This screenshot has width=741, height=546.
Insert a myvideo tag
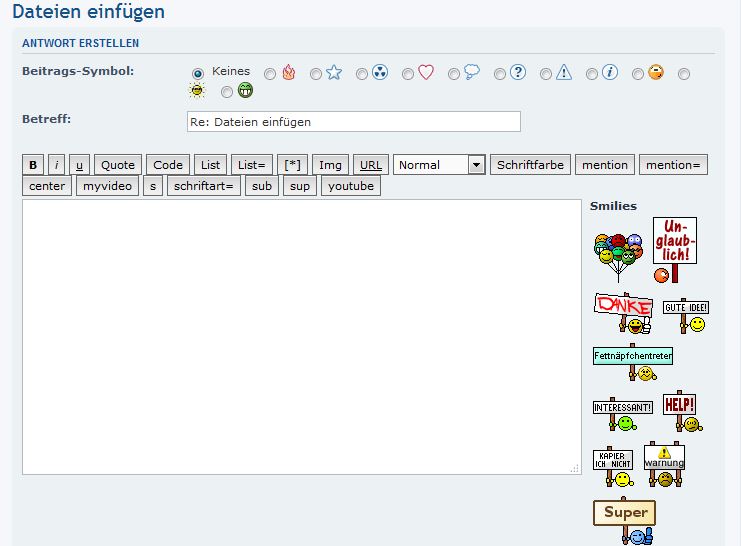click(107, 186)
